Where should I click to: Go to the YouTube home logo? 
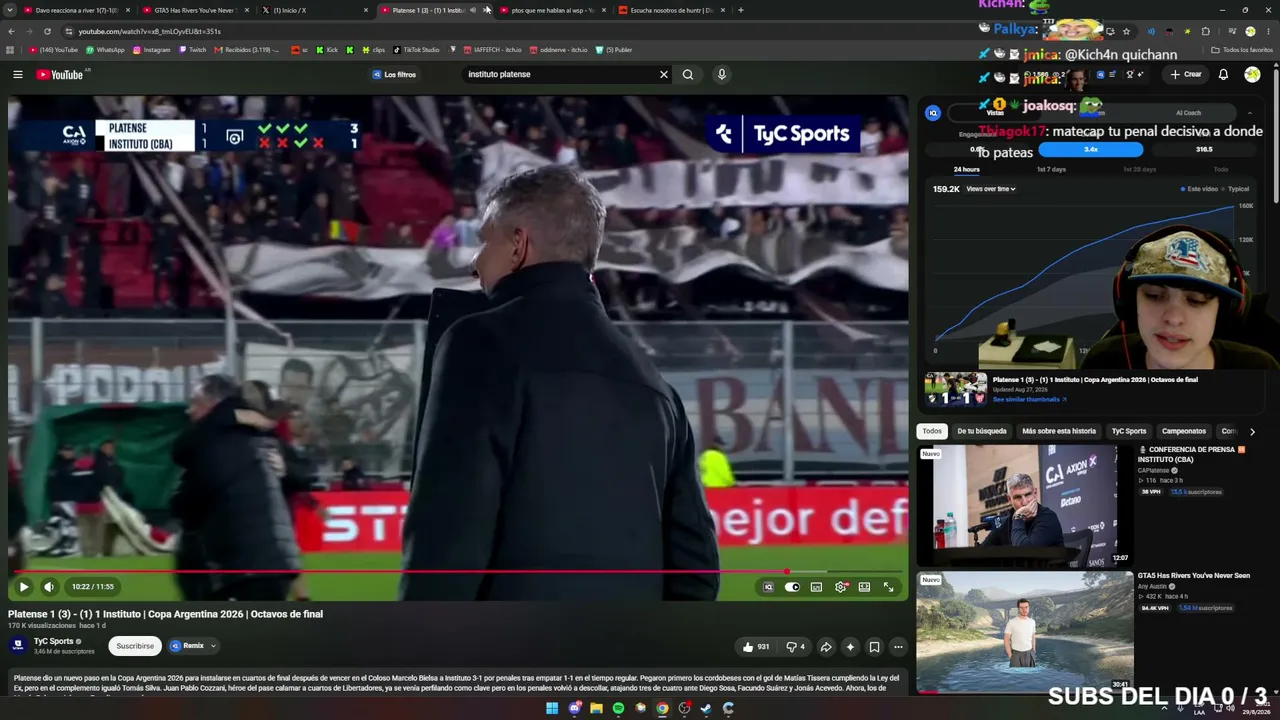[x=60, y=74]
